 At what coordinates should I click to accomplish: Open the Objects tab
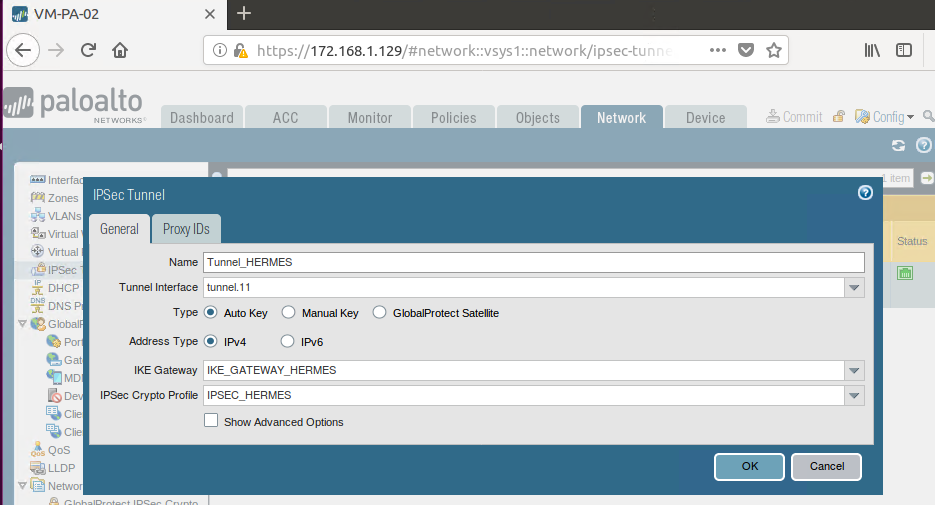tap(538, 117)
